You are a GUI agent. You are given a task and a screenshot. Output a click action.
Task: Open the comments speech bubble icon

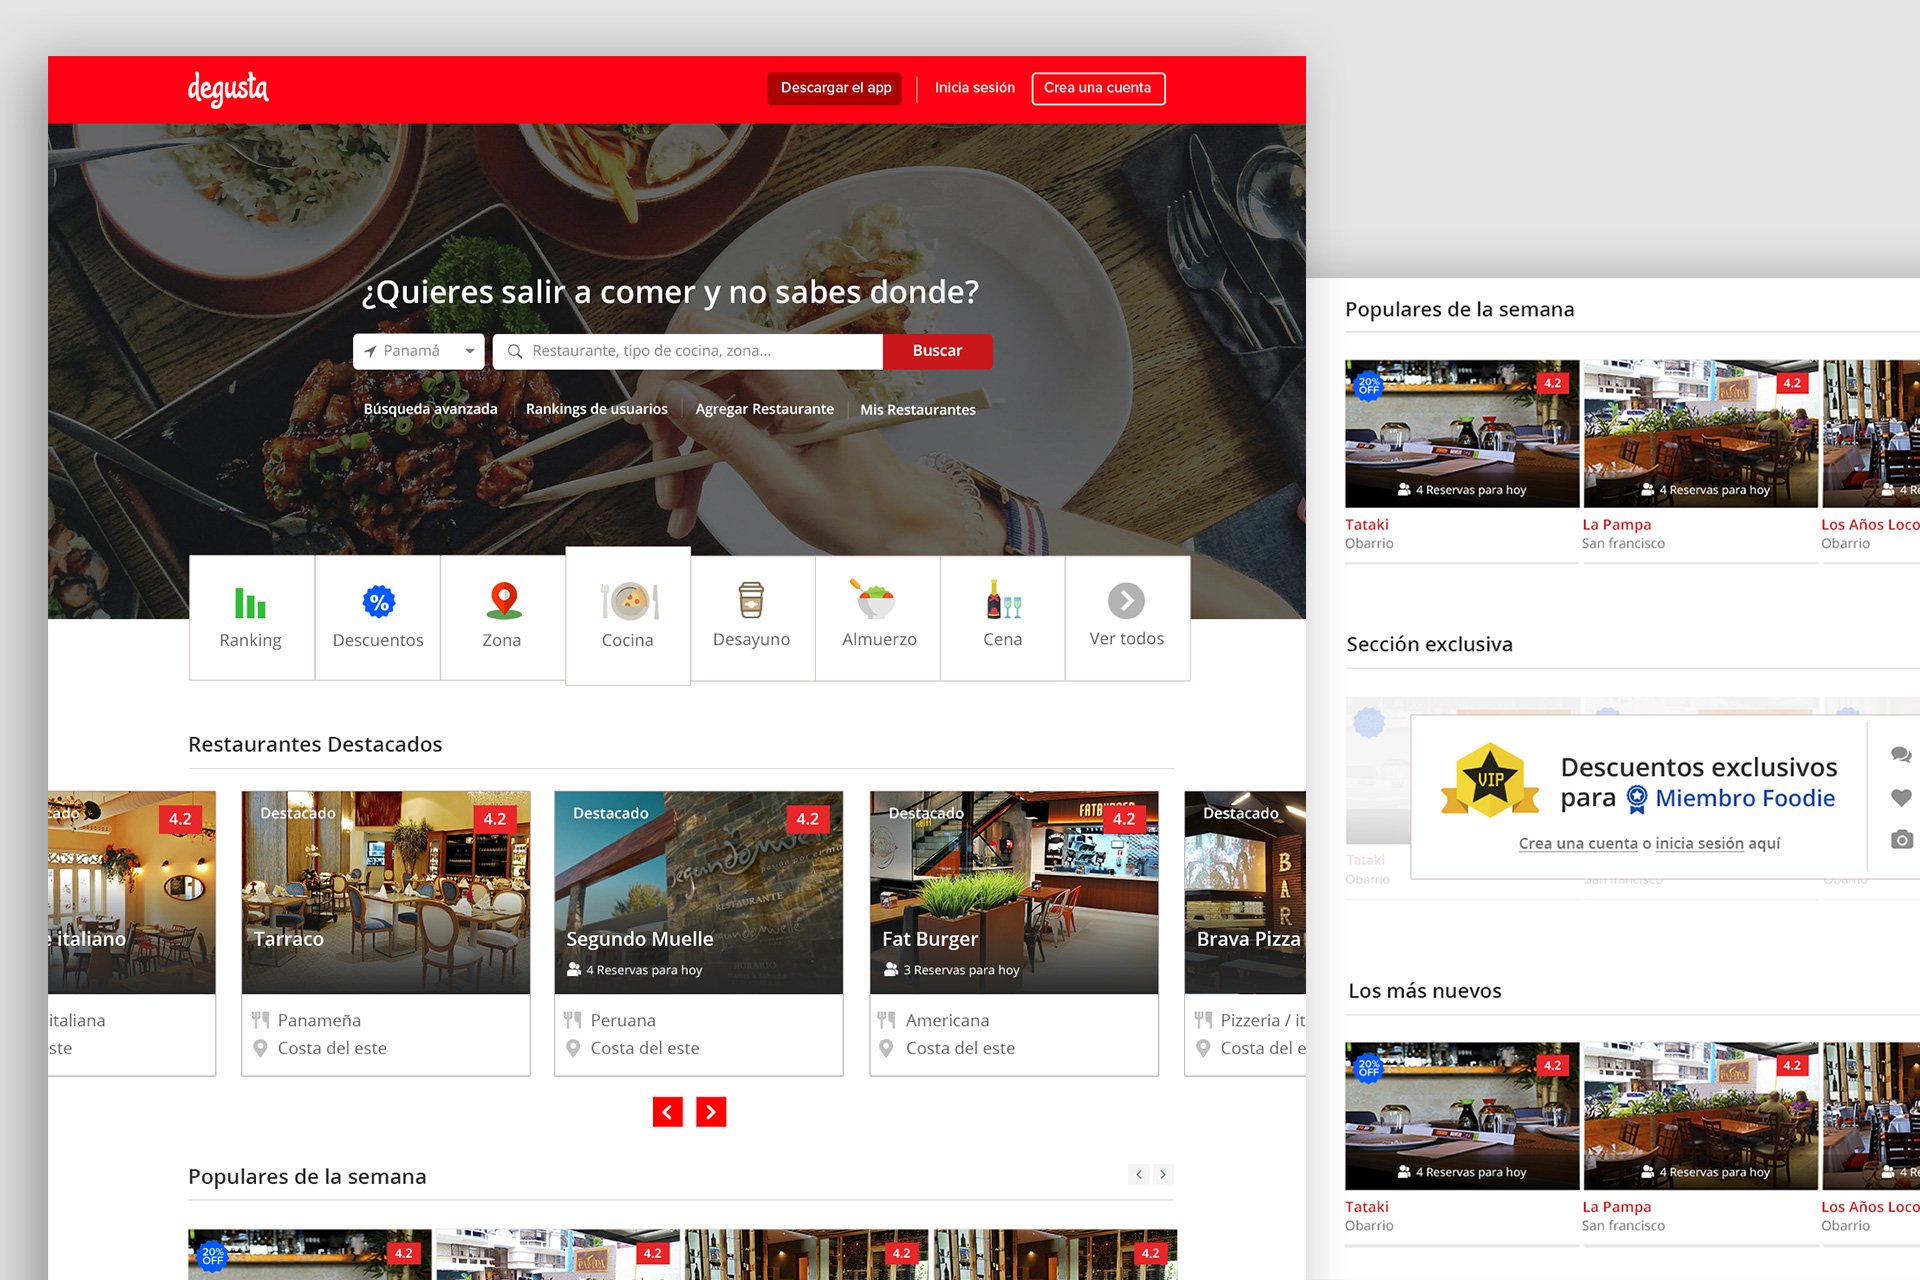[1901, 755]
